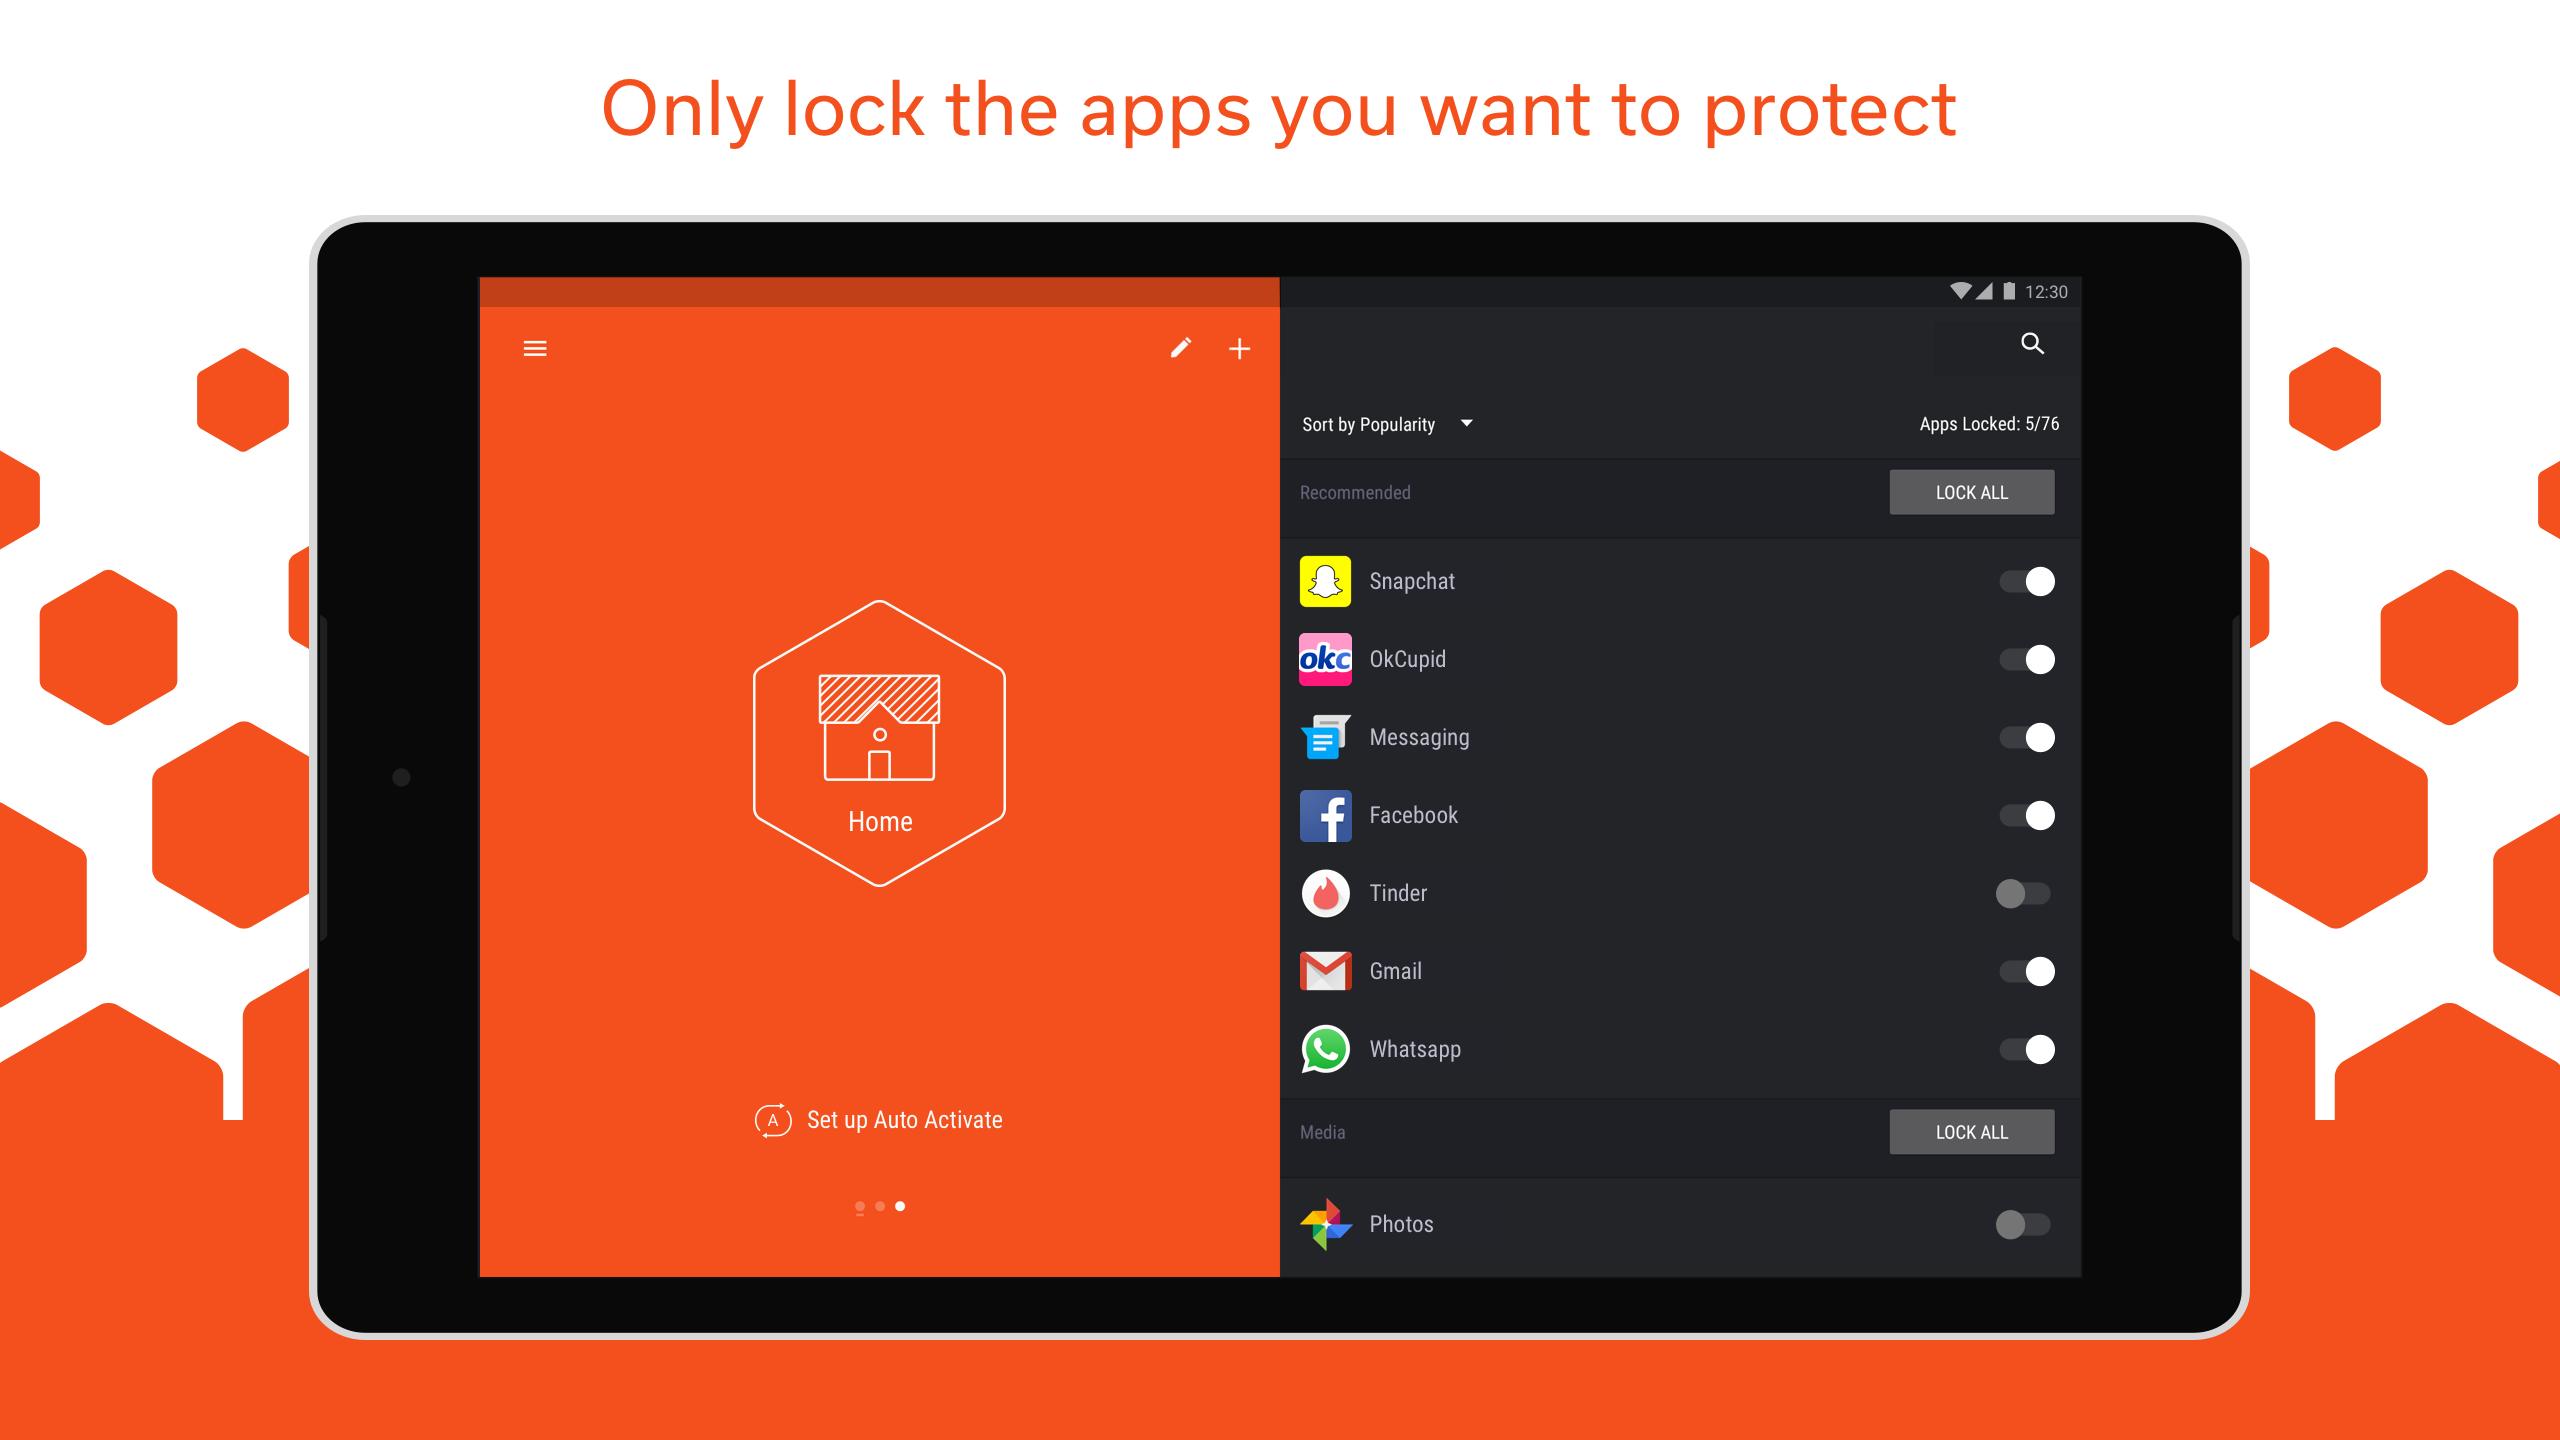Open the hamburger menu on left panel
The height and width of the screenshot is (1440, 2560).
click(535, 348)
